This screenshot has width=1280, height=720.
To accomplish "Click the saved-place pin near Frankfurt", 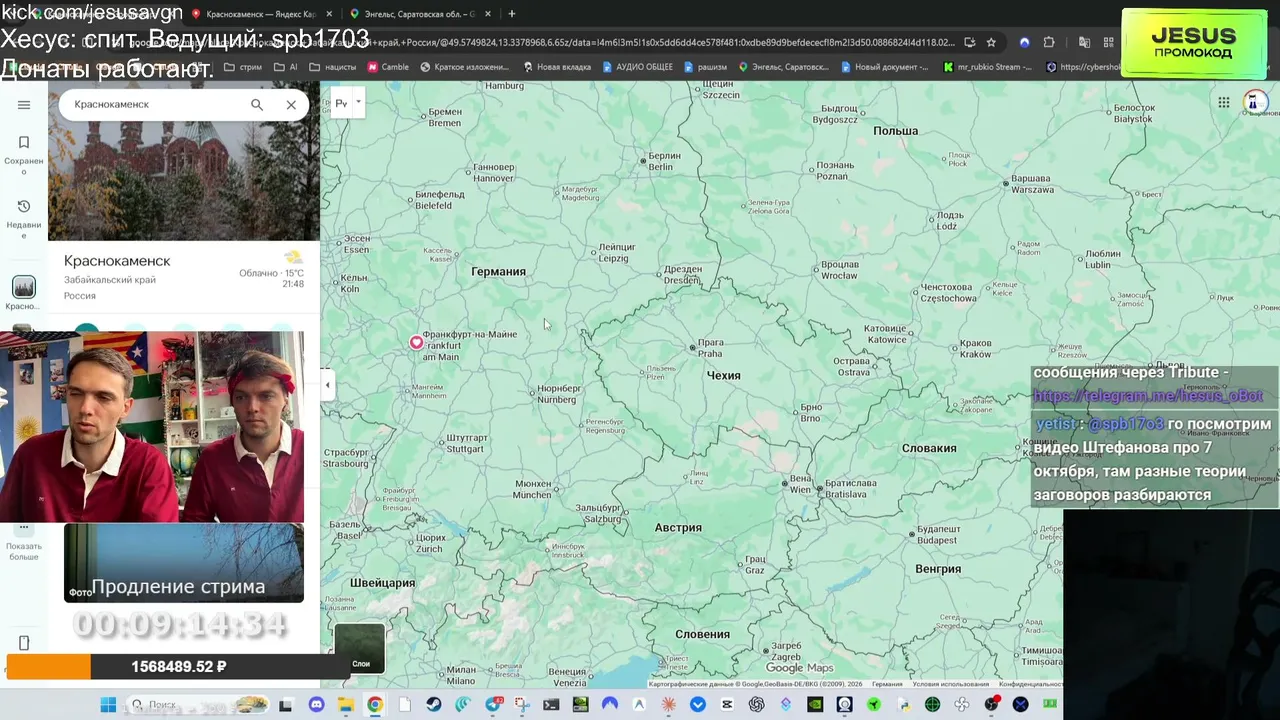I will (x=416, y=342).
